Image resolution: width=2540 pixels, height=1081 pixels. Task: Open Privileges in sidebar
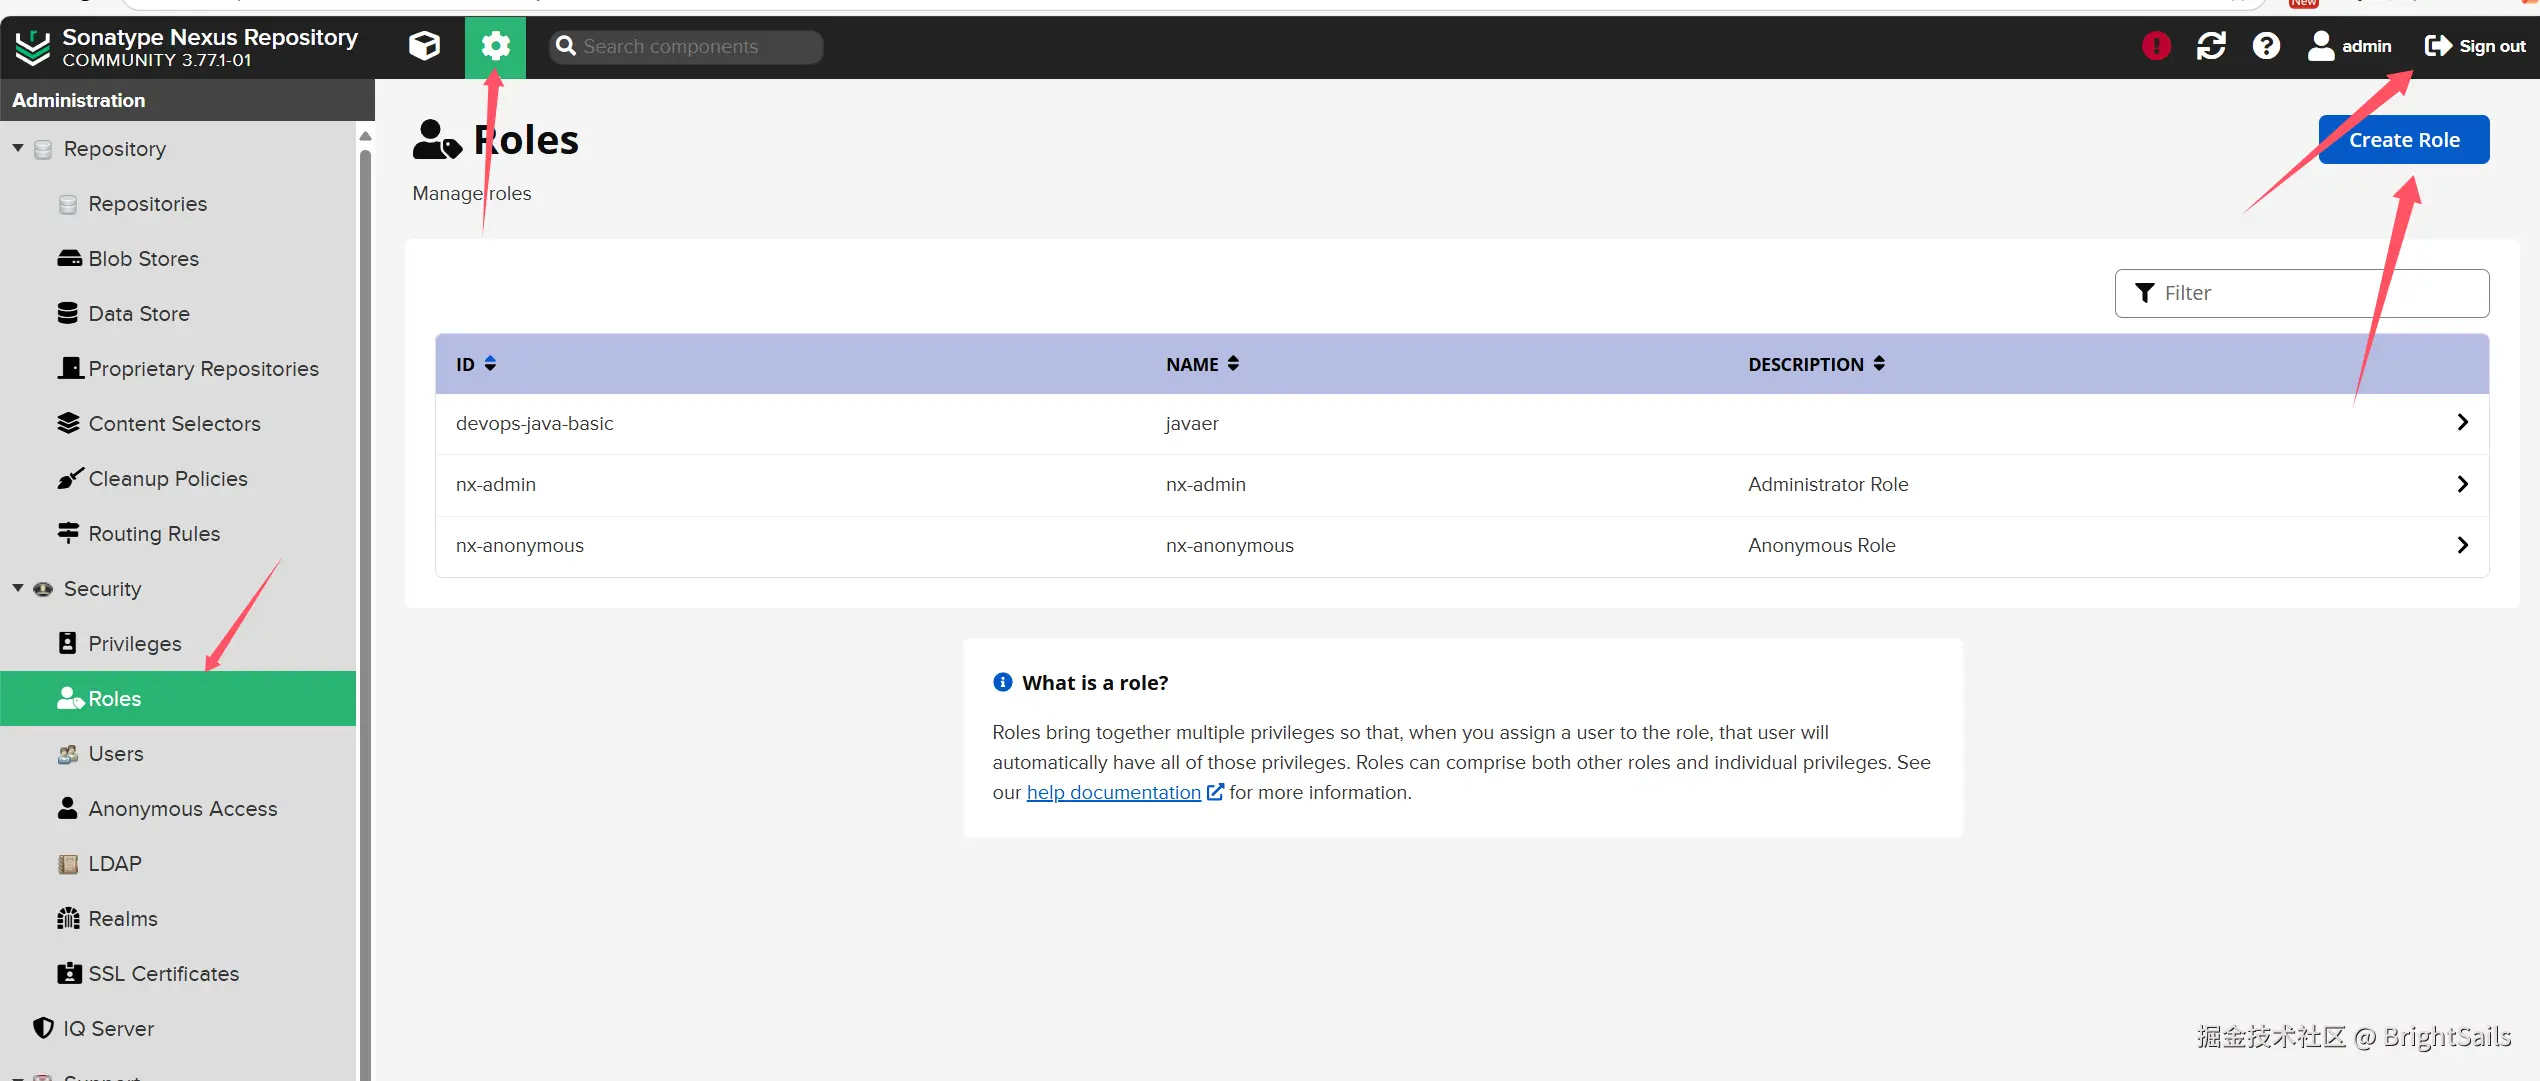coord(135,644)
